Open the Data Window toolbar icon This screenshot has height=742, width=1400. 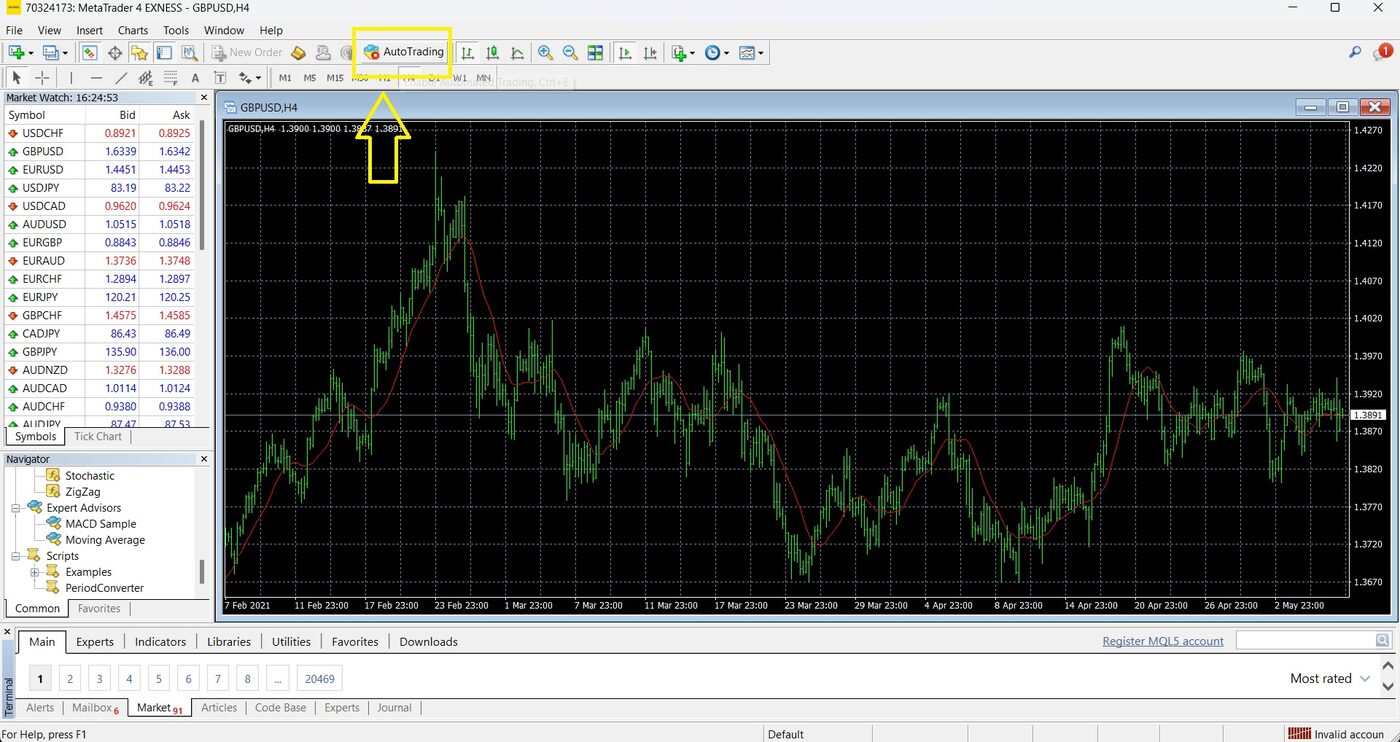tap(115, 52)
